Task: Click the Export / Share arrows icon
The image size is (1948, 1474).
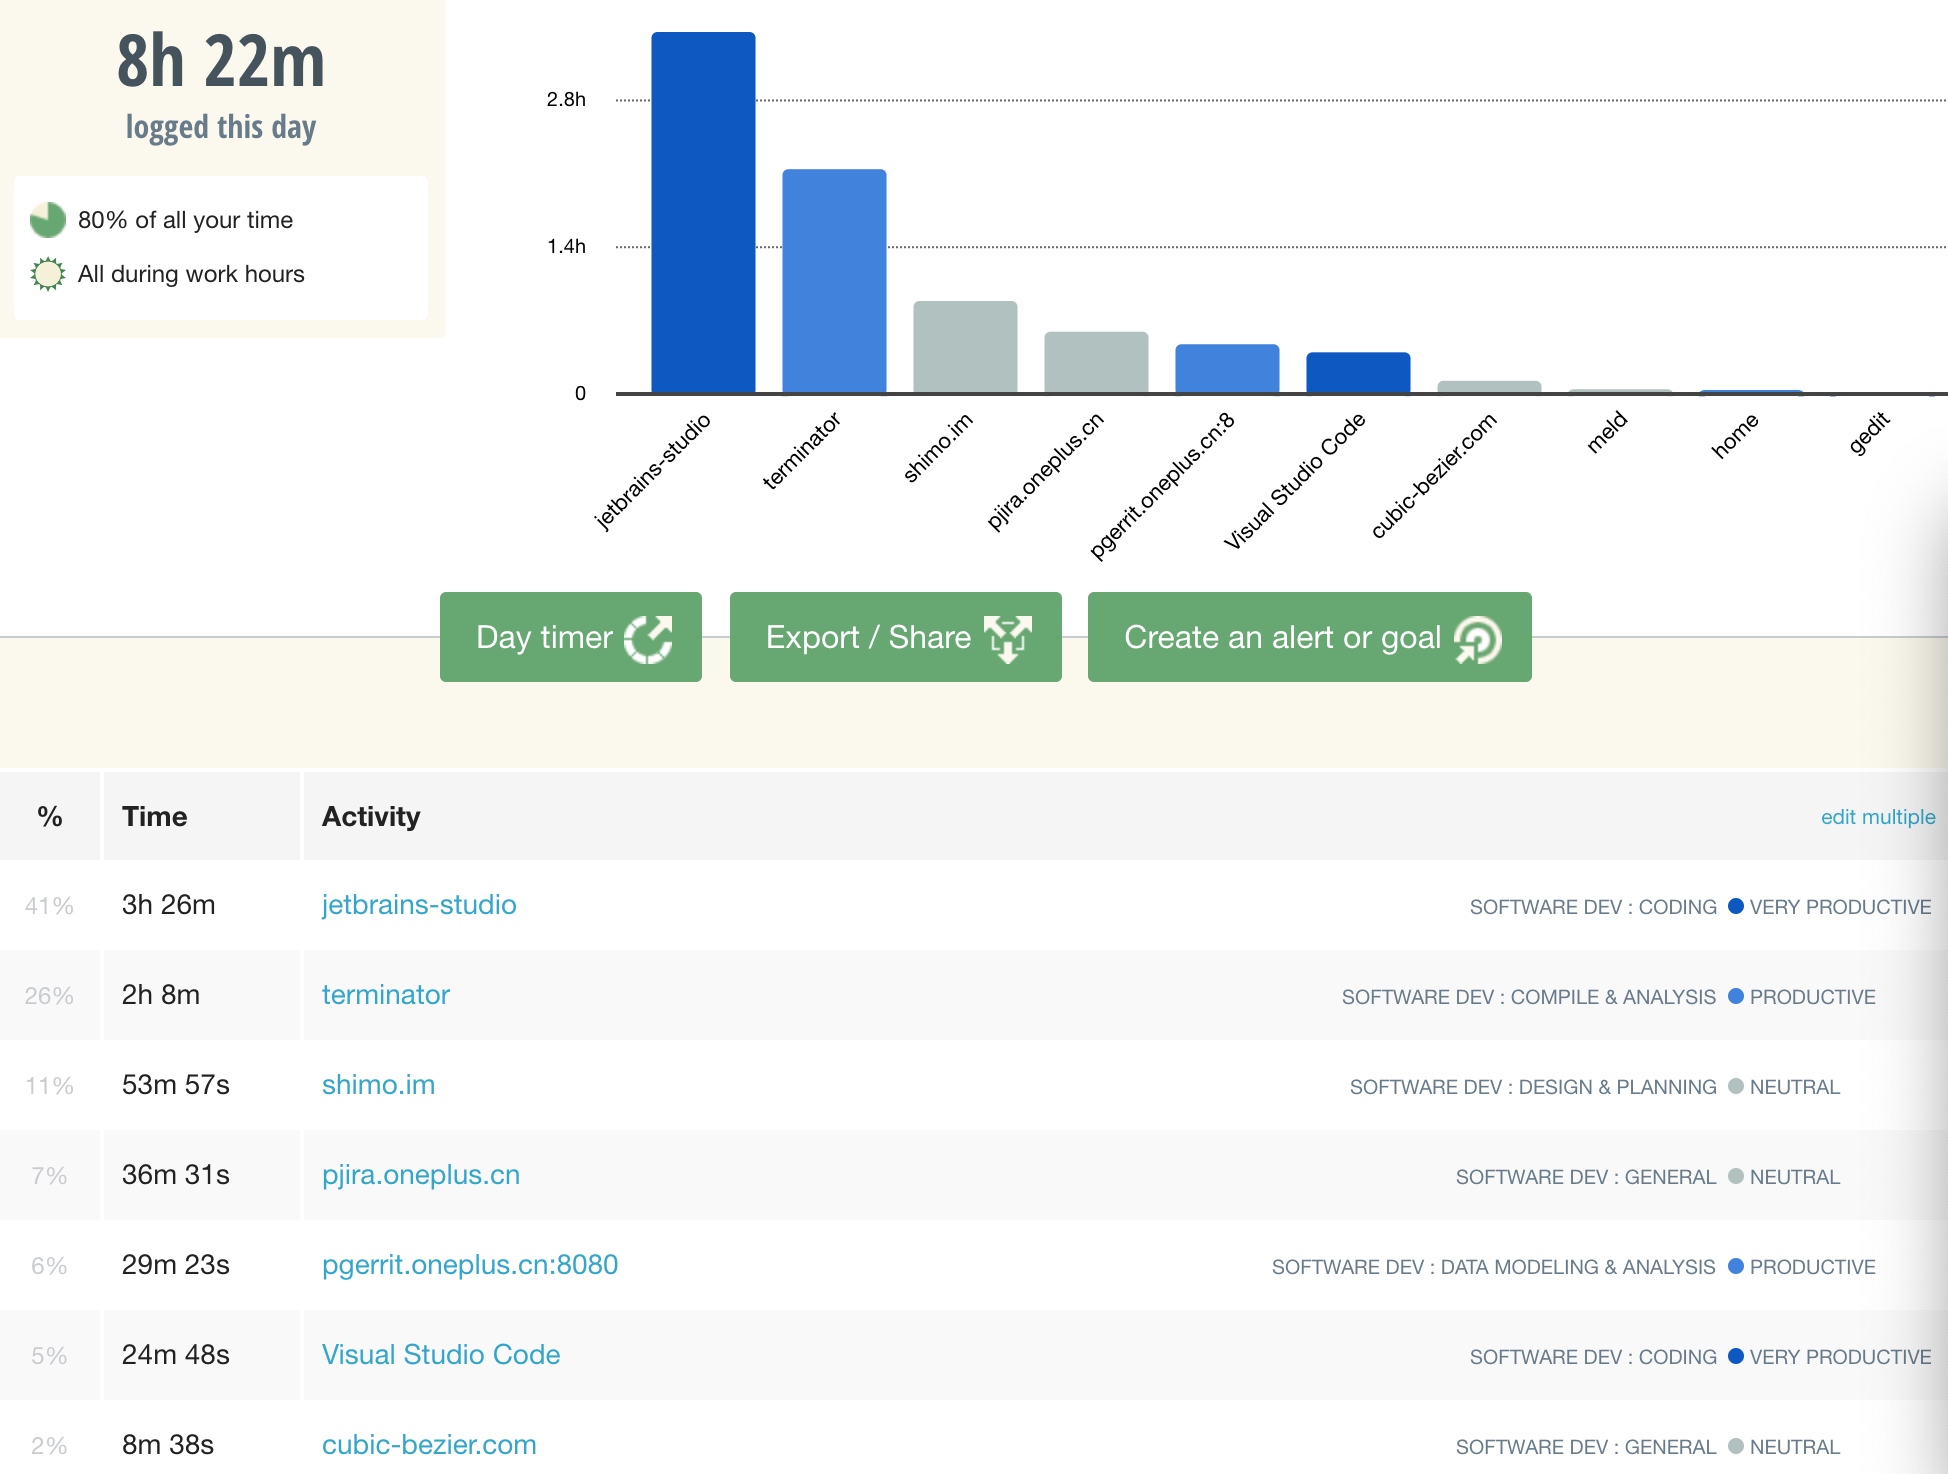Action: tap(1007, 638)
